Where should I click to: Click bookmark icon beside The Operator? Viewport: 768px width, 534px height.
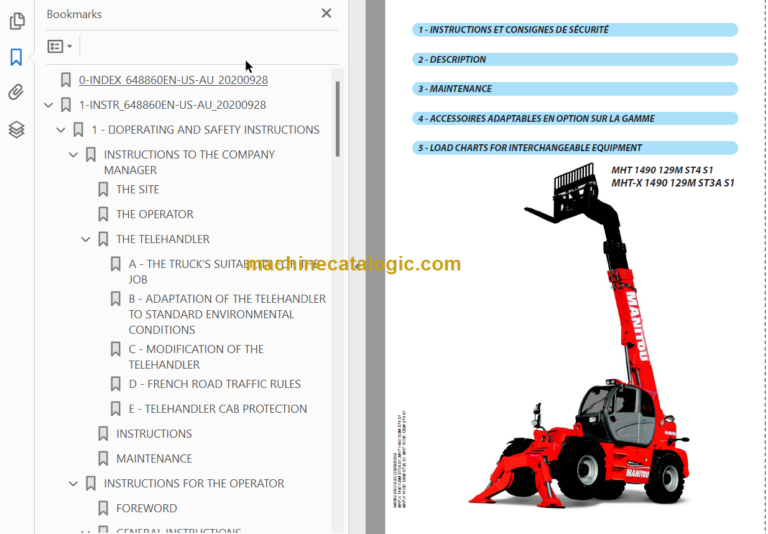click(x=103, y=215)
